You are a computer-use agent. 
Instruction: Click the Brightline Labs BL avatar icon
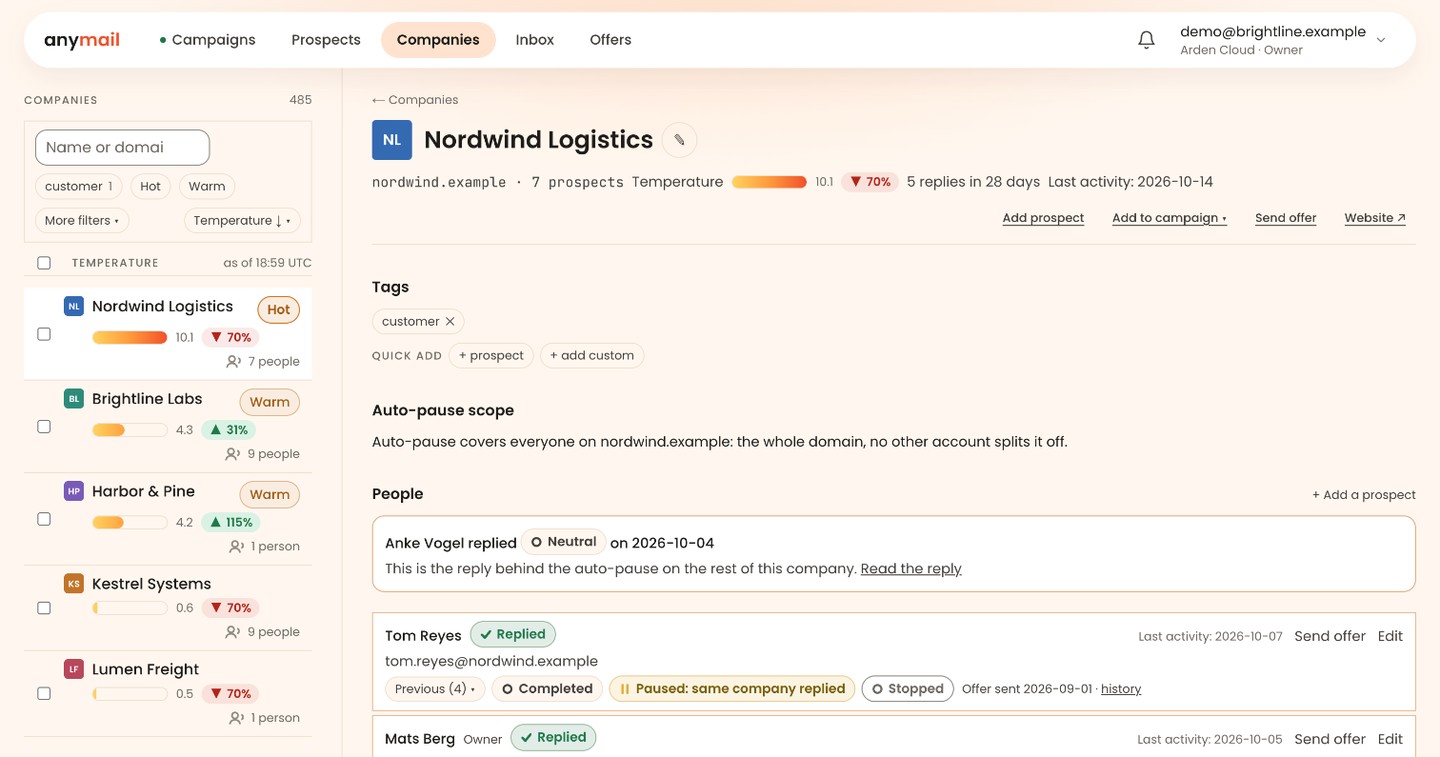73,399
